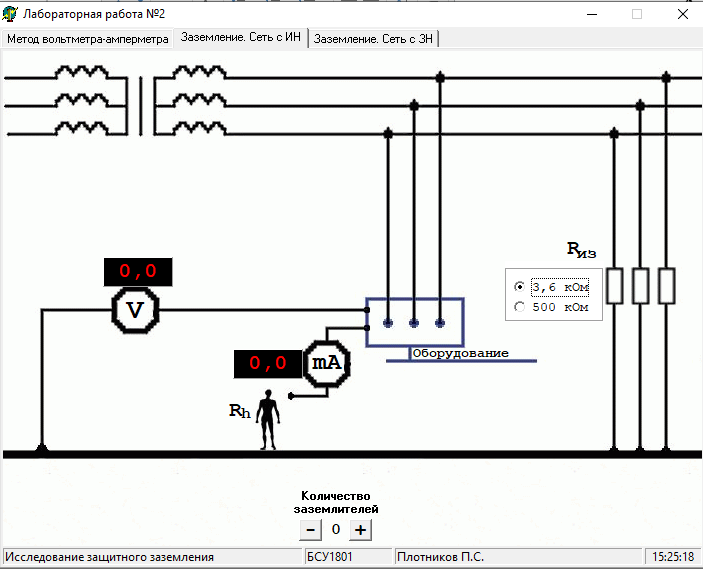Minimize the Лабораторная работа №2 window
Screen dimensions: 703x569
click(x=592, y=14)
